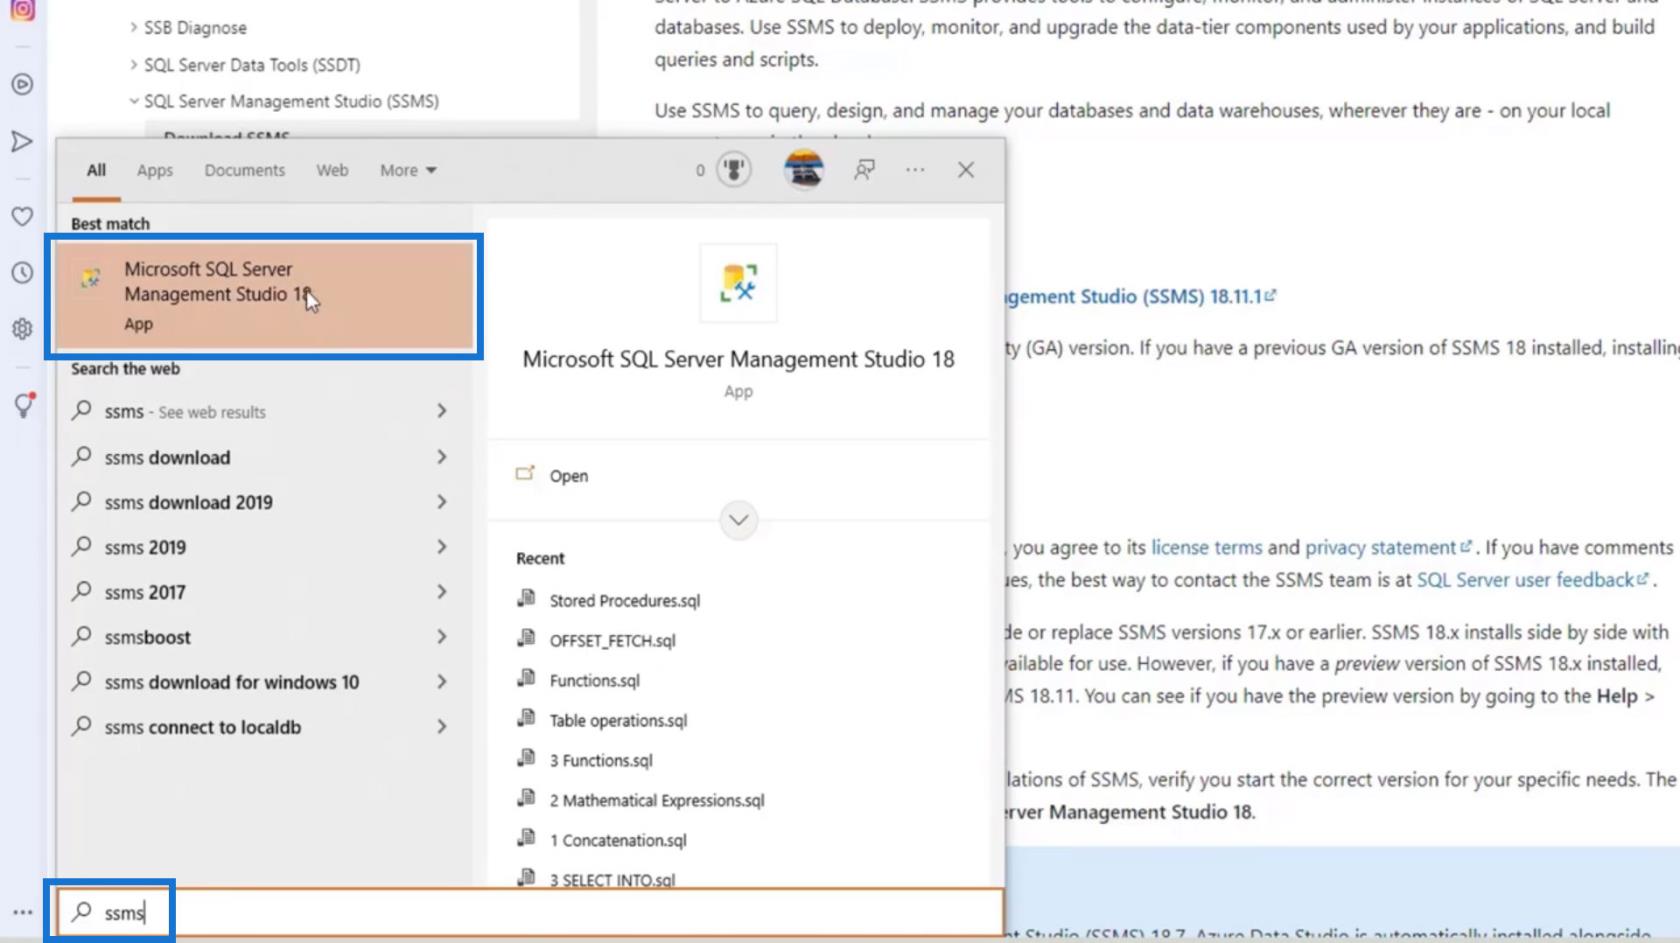1680x943 pixels.
Task: Click the player icon in browser sidebar
Action: pos(22,84)
